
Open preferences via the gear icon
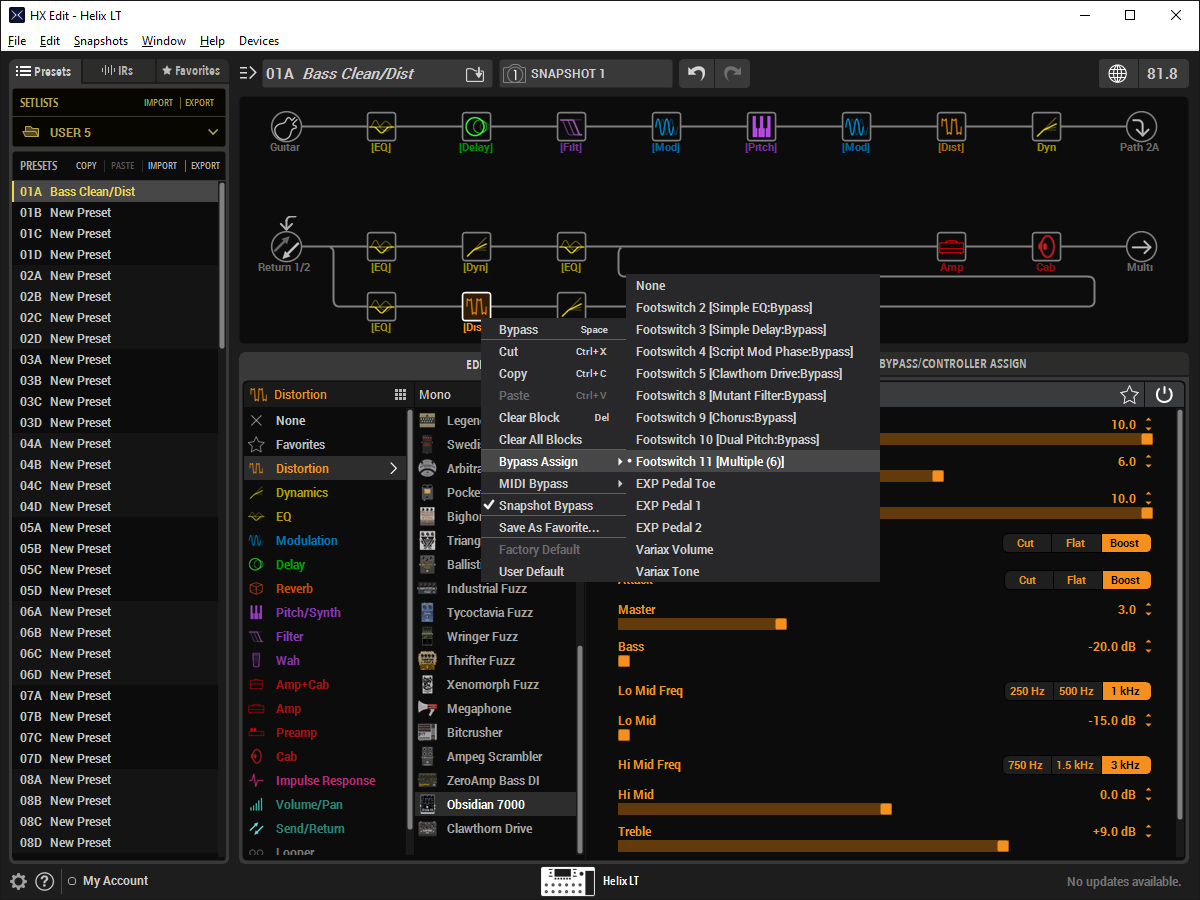(x=18, y=881)
